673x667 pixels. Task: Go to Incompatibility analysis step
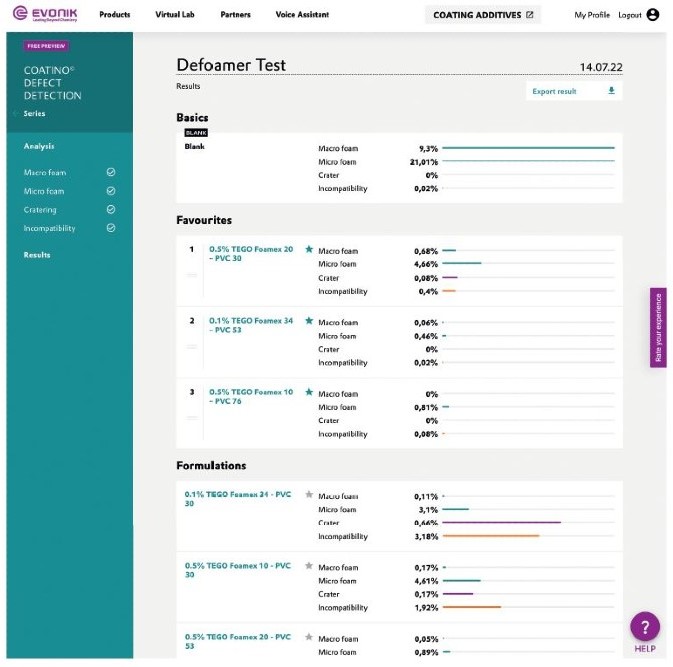tap(49, 228)
